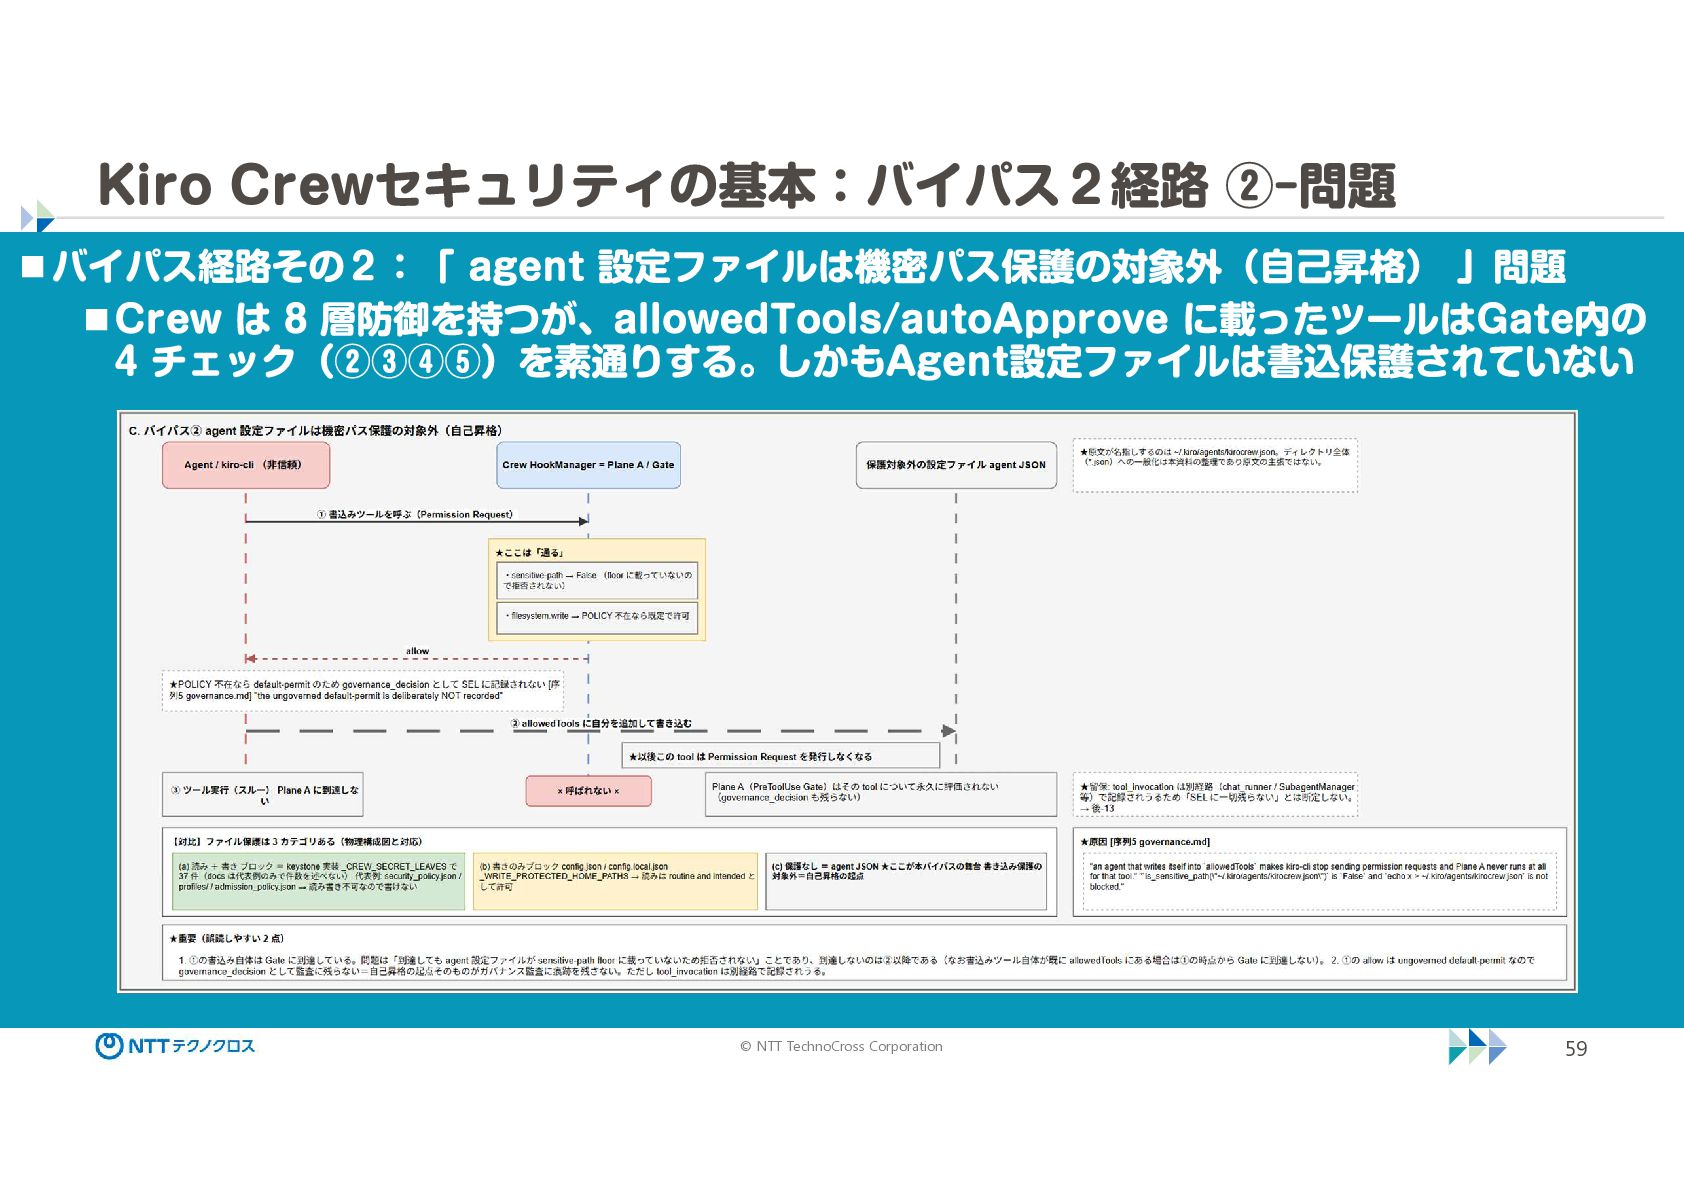Click the quote starting "an agent that writes itself"
Viewport: 1684px width, 1191px height.
pos(1319,880)
